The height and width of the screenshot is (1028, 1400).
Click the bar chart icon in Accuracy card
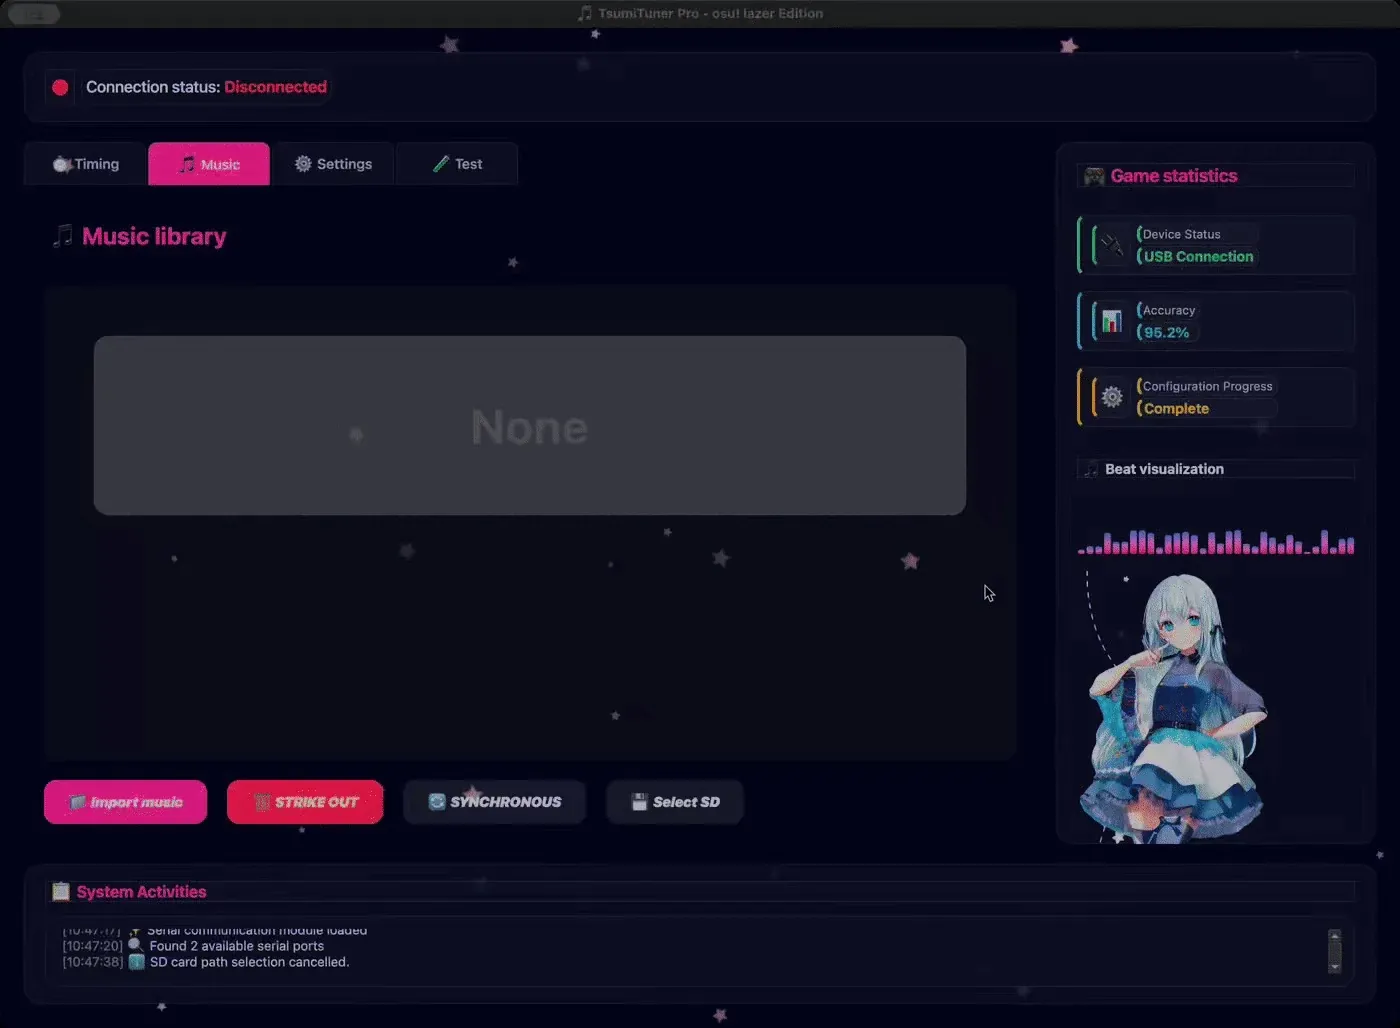[1112, 321]
